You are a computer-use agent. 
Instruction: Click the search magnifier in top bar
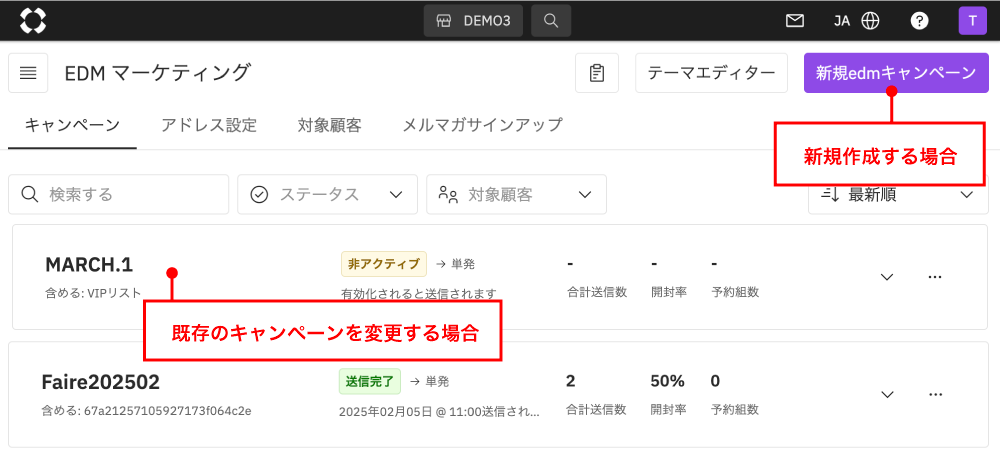click(551, 20)
